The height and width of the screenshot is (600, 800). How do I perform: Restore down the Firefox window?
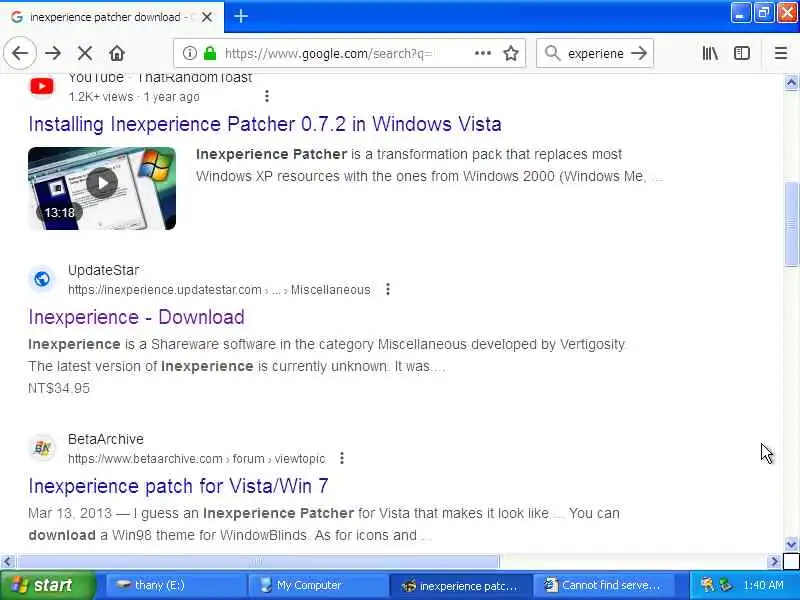point(763,13)
